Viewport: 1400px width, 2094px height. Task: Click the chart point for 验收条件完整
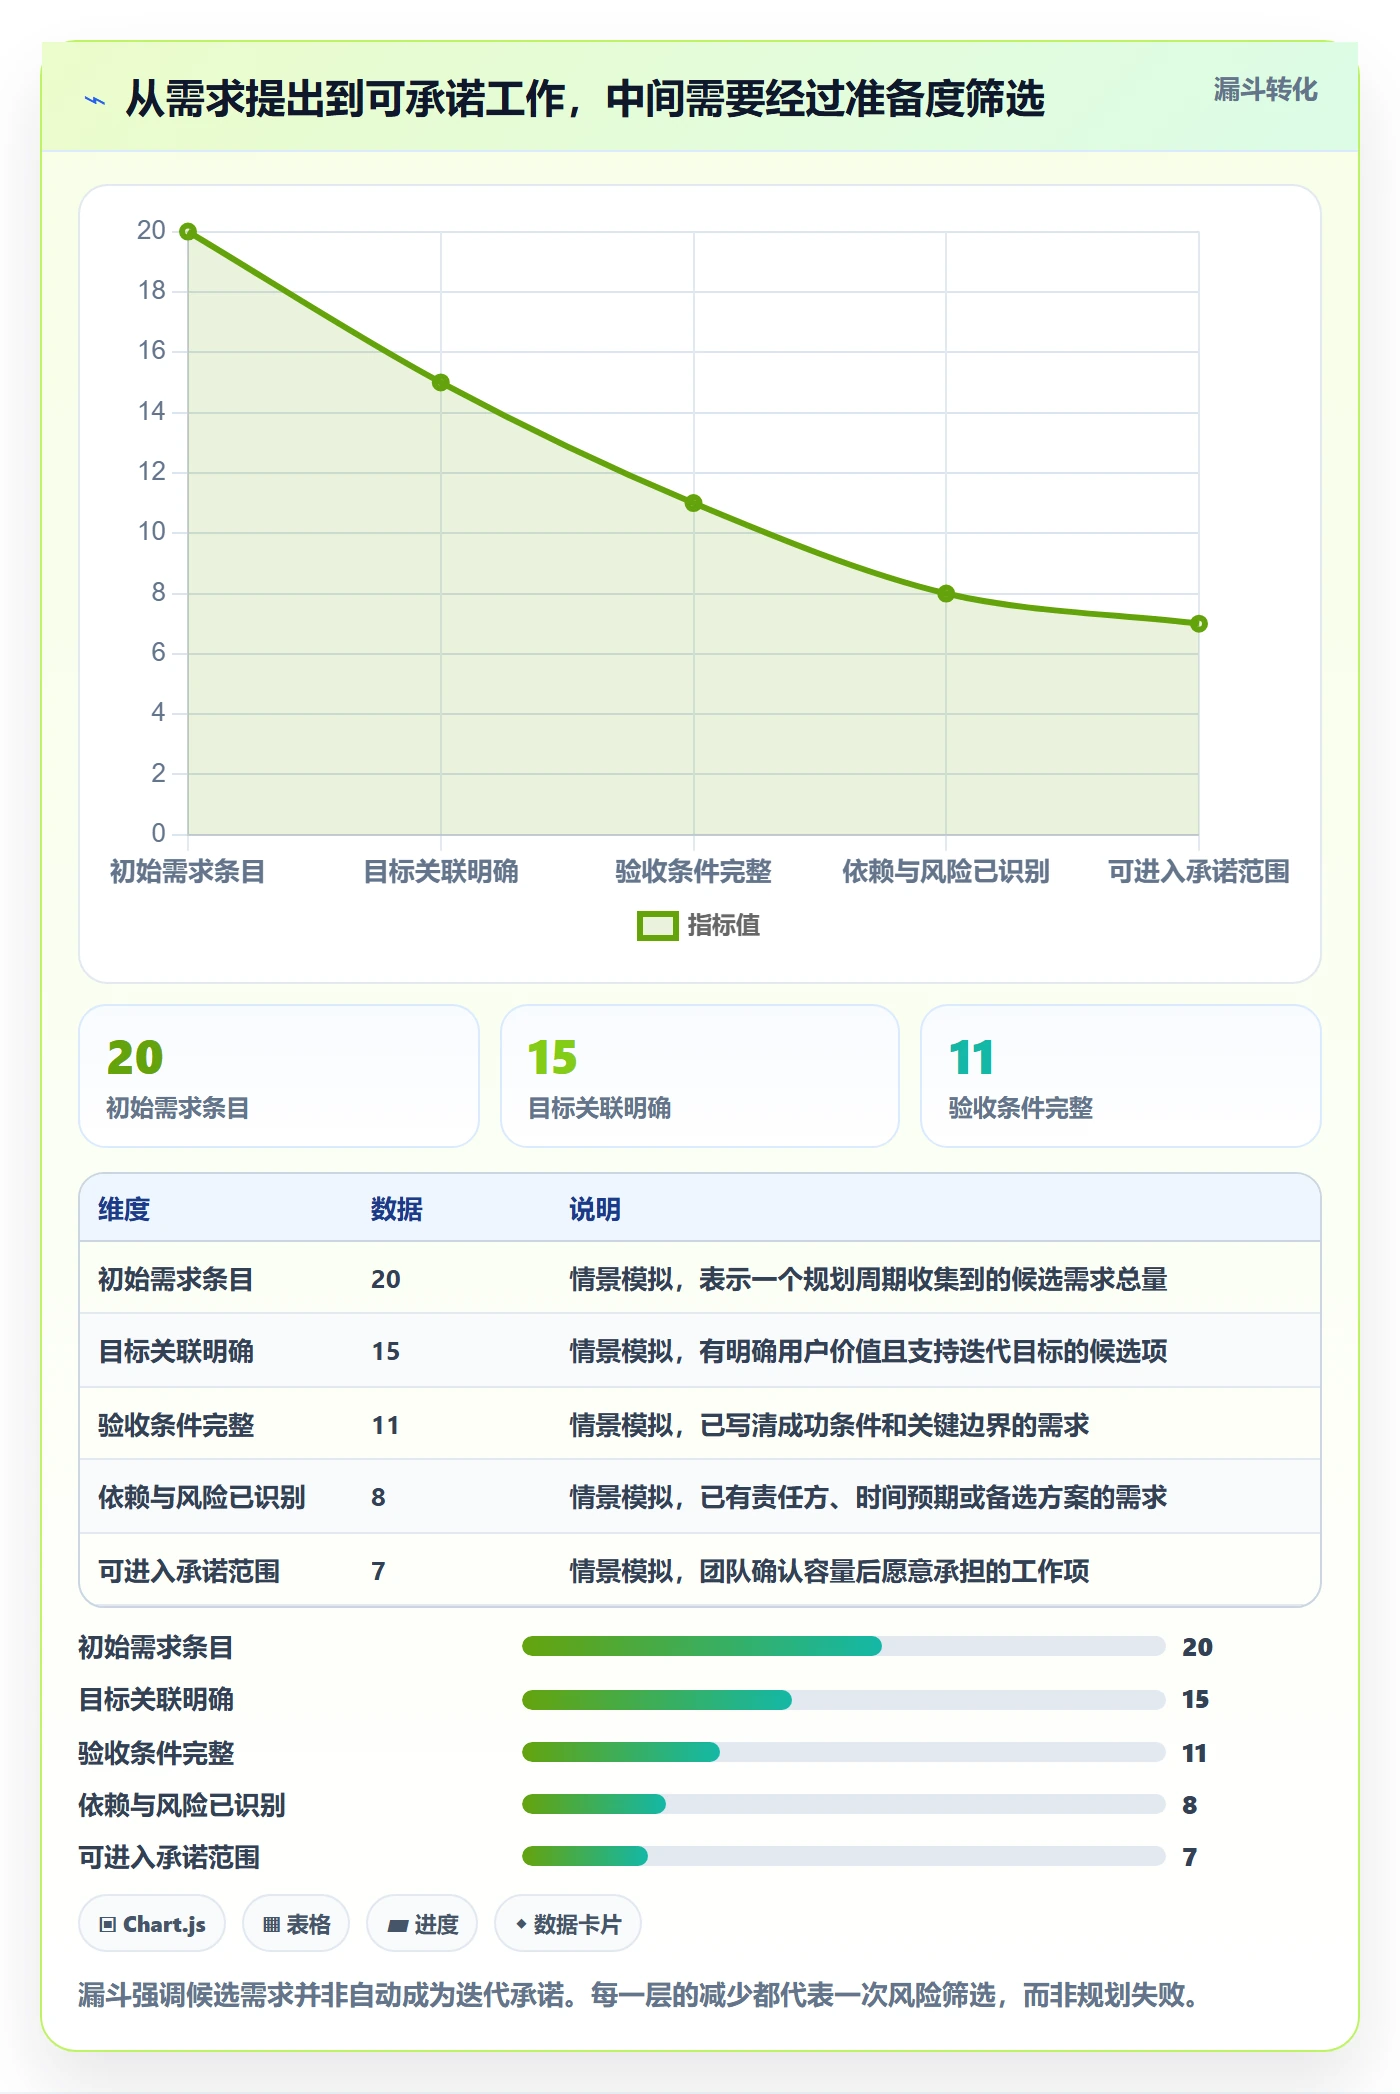tap(694, 503)
